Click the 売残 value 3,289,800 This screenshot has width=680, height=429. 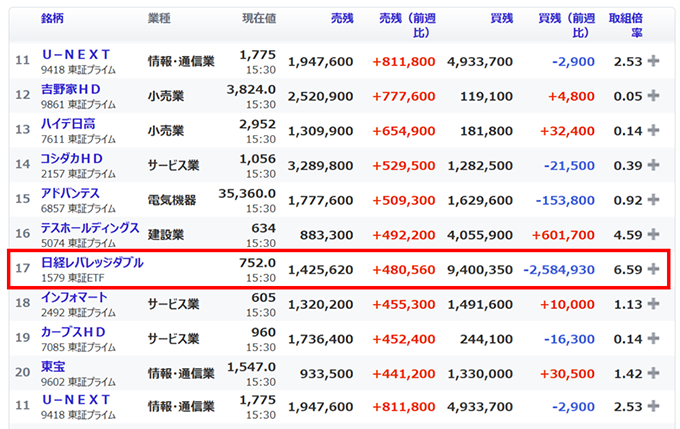click(320, 166)
